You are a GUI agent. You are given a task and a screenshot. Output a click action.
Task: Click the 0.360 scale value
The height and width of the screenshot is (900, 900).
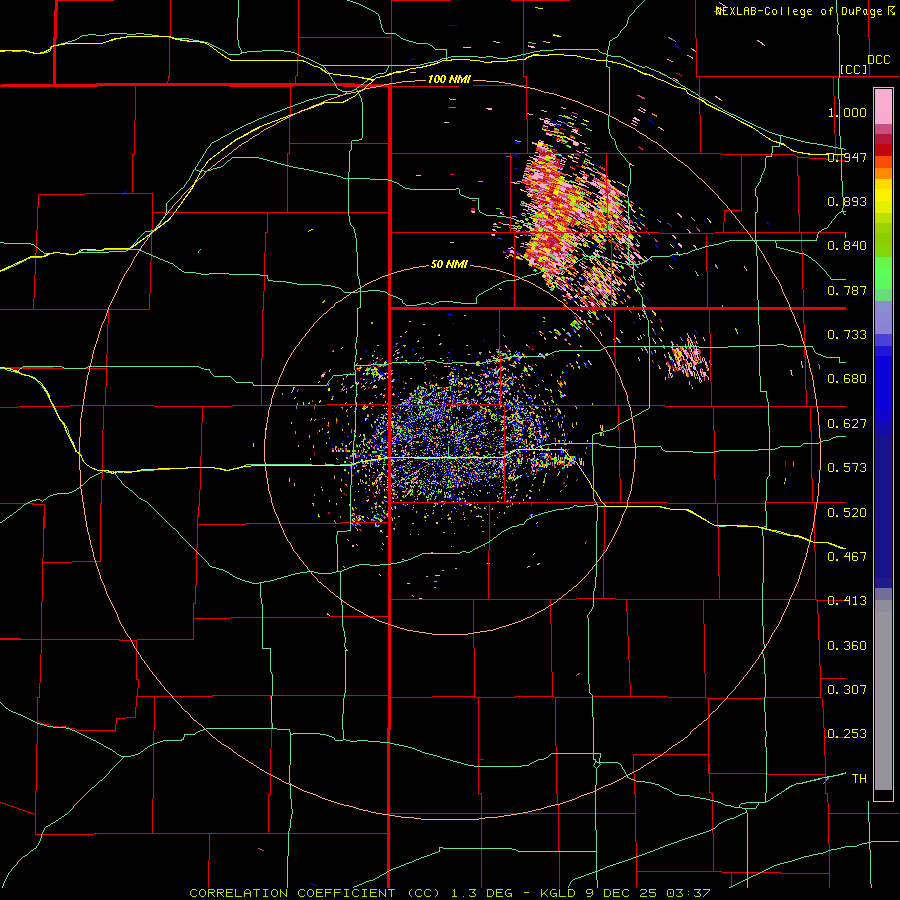(x=847, y=646)
